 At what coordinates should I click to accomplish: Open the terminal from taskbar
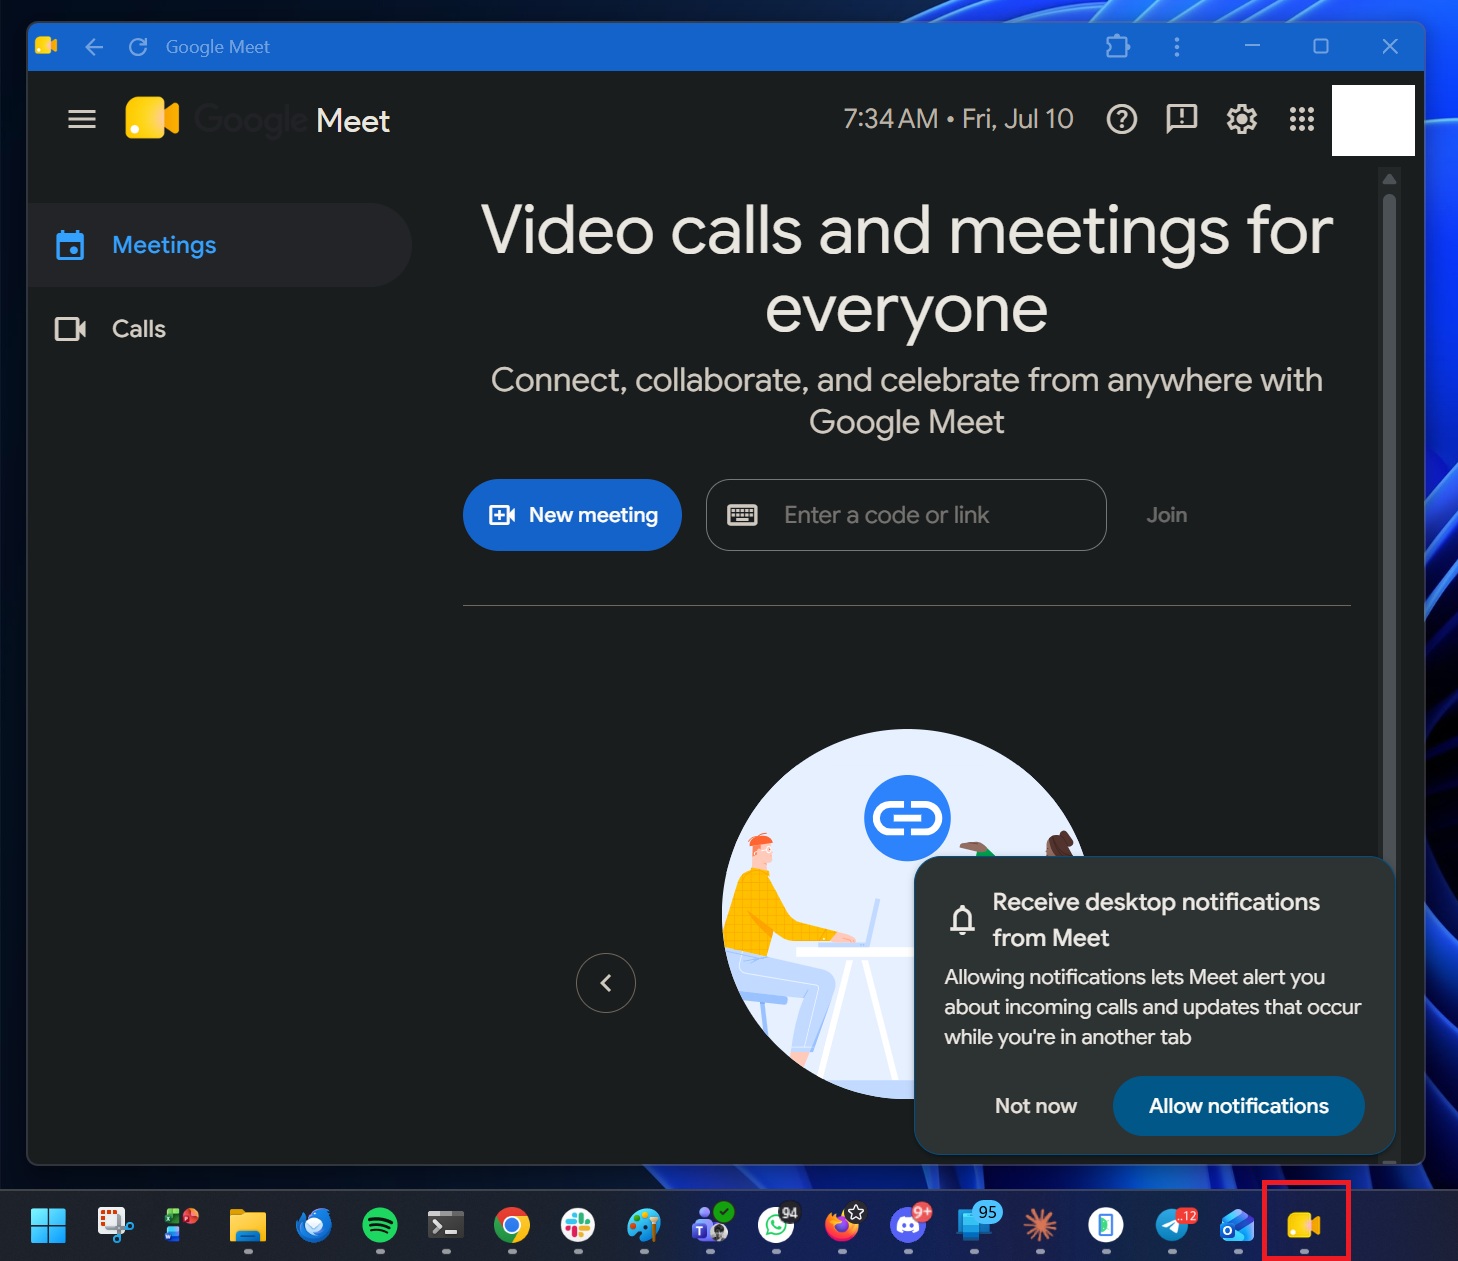tap(446, 1225)
